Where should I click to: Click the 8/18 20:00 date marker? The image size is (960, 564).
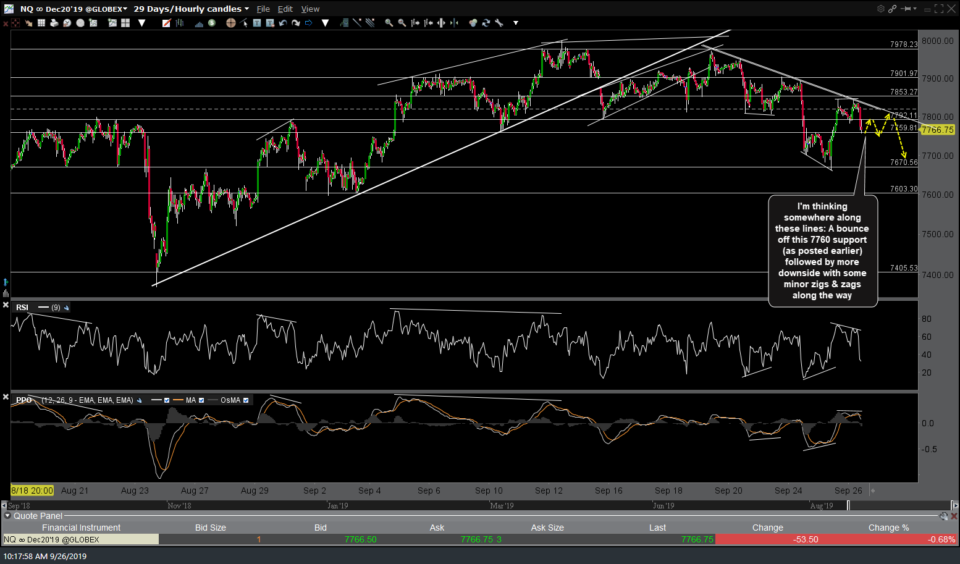(x=32, y=491)
